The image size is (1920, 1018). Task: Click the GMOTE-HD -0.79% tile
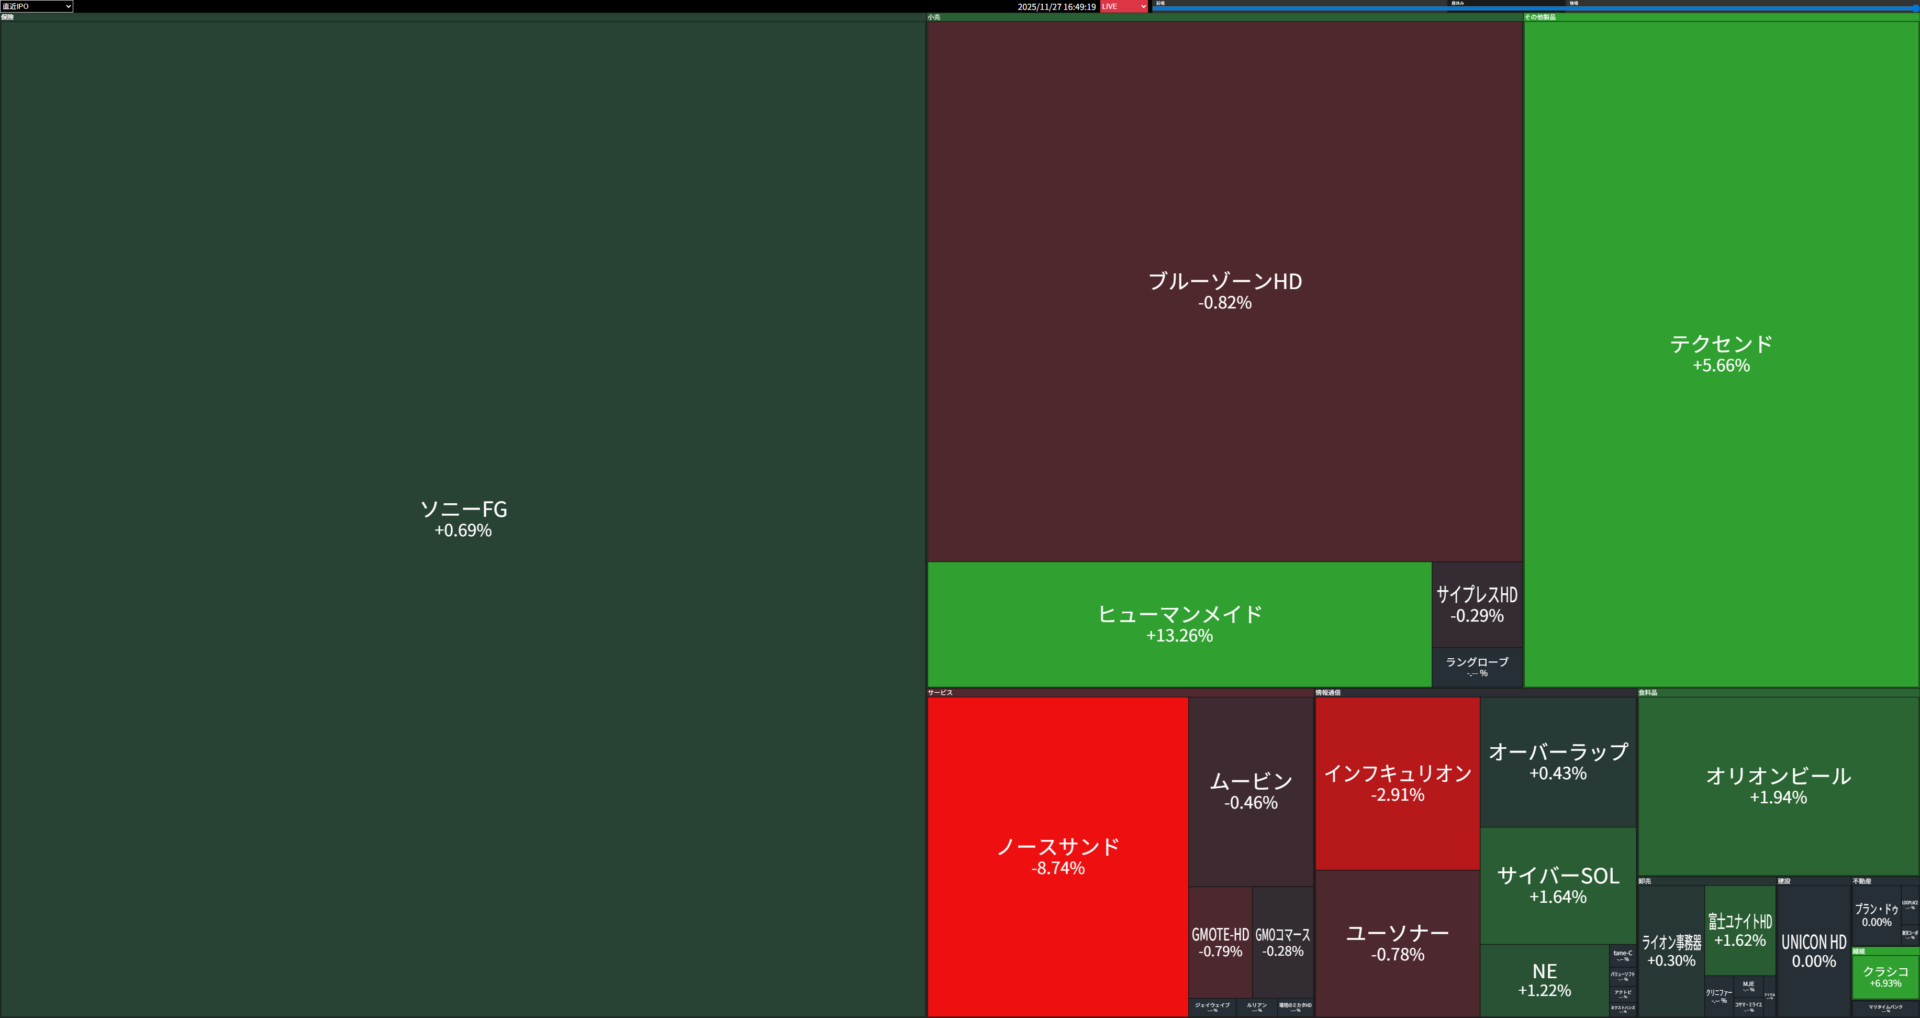[1220, 942]
